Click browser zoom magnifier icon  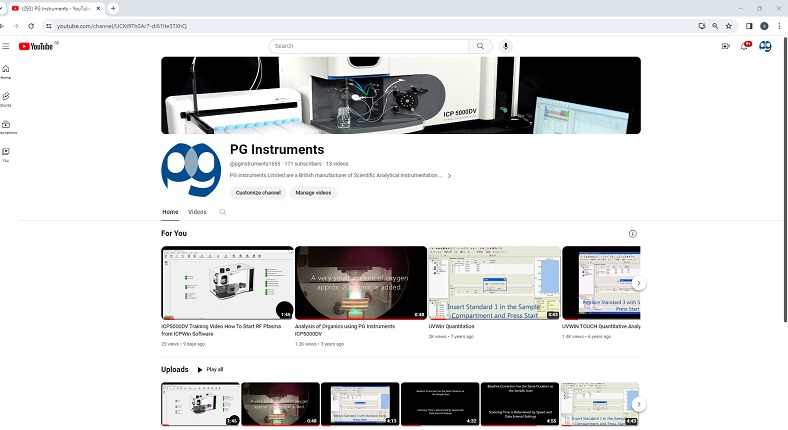[715, 26]
